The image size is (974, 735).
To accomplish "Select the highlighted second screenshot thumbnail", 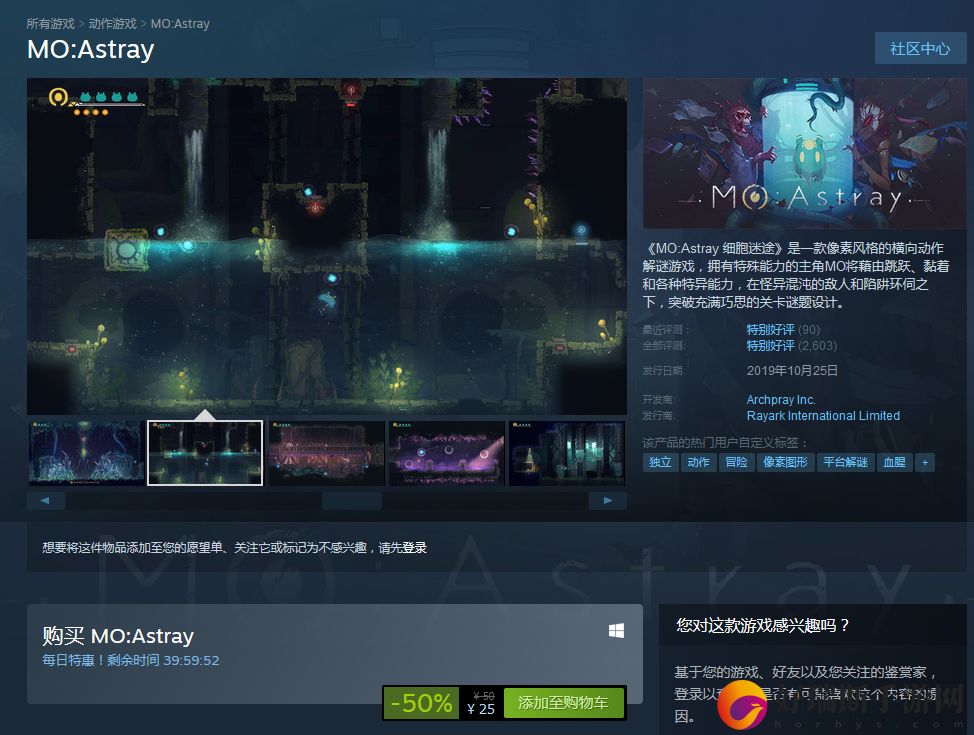I will click(x=205, y=453).
